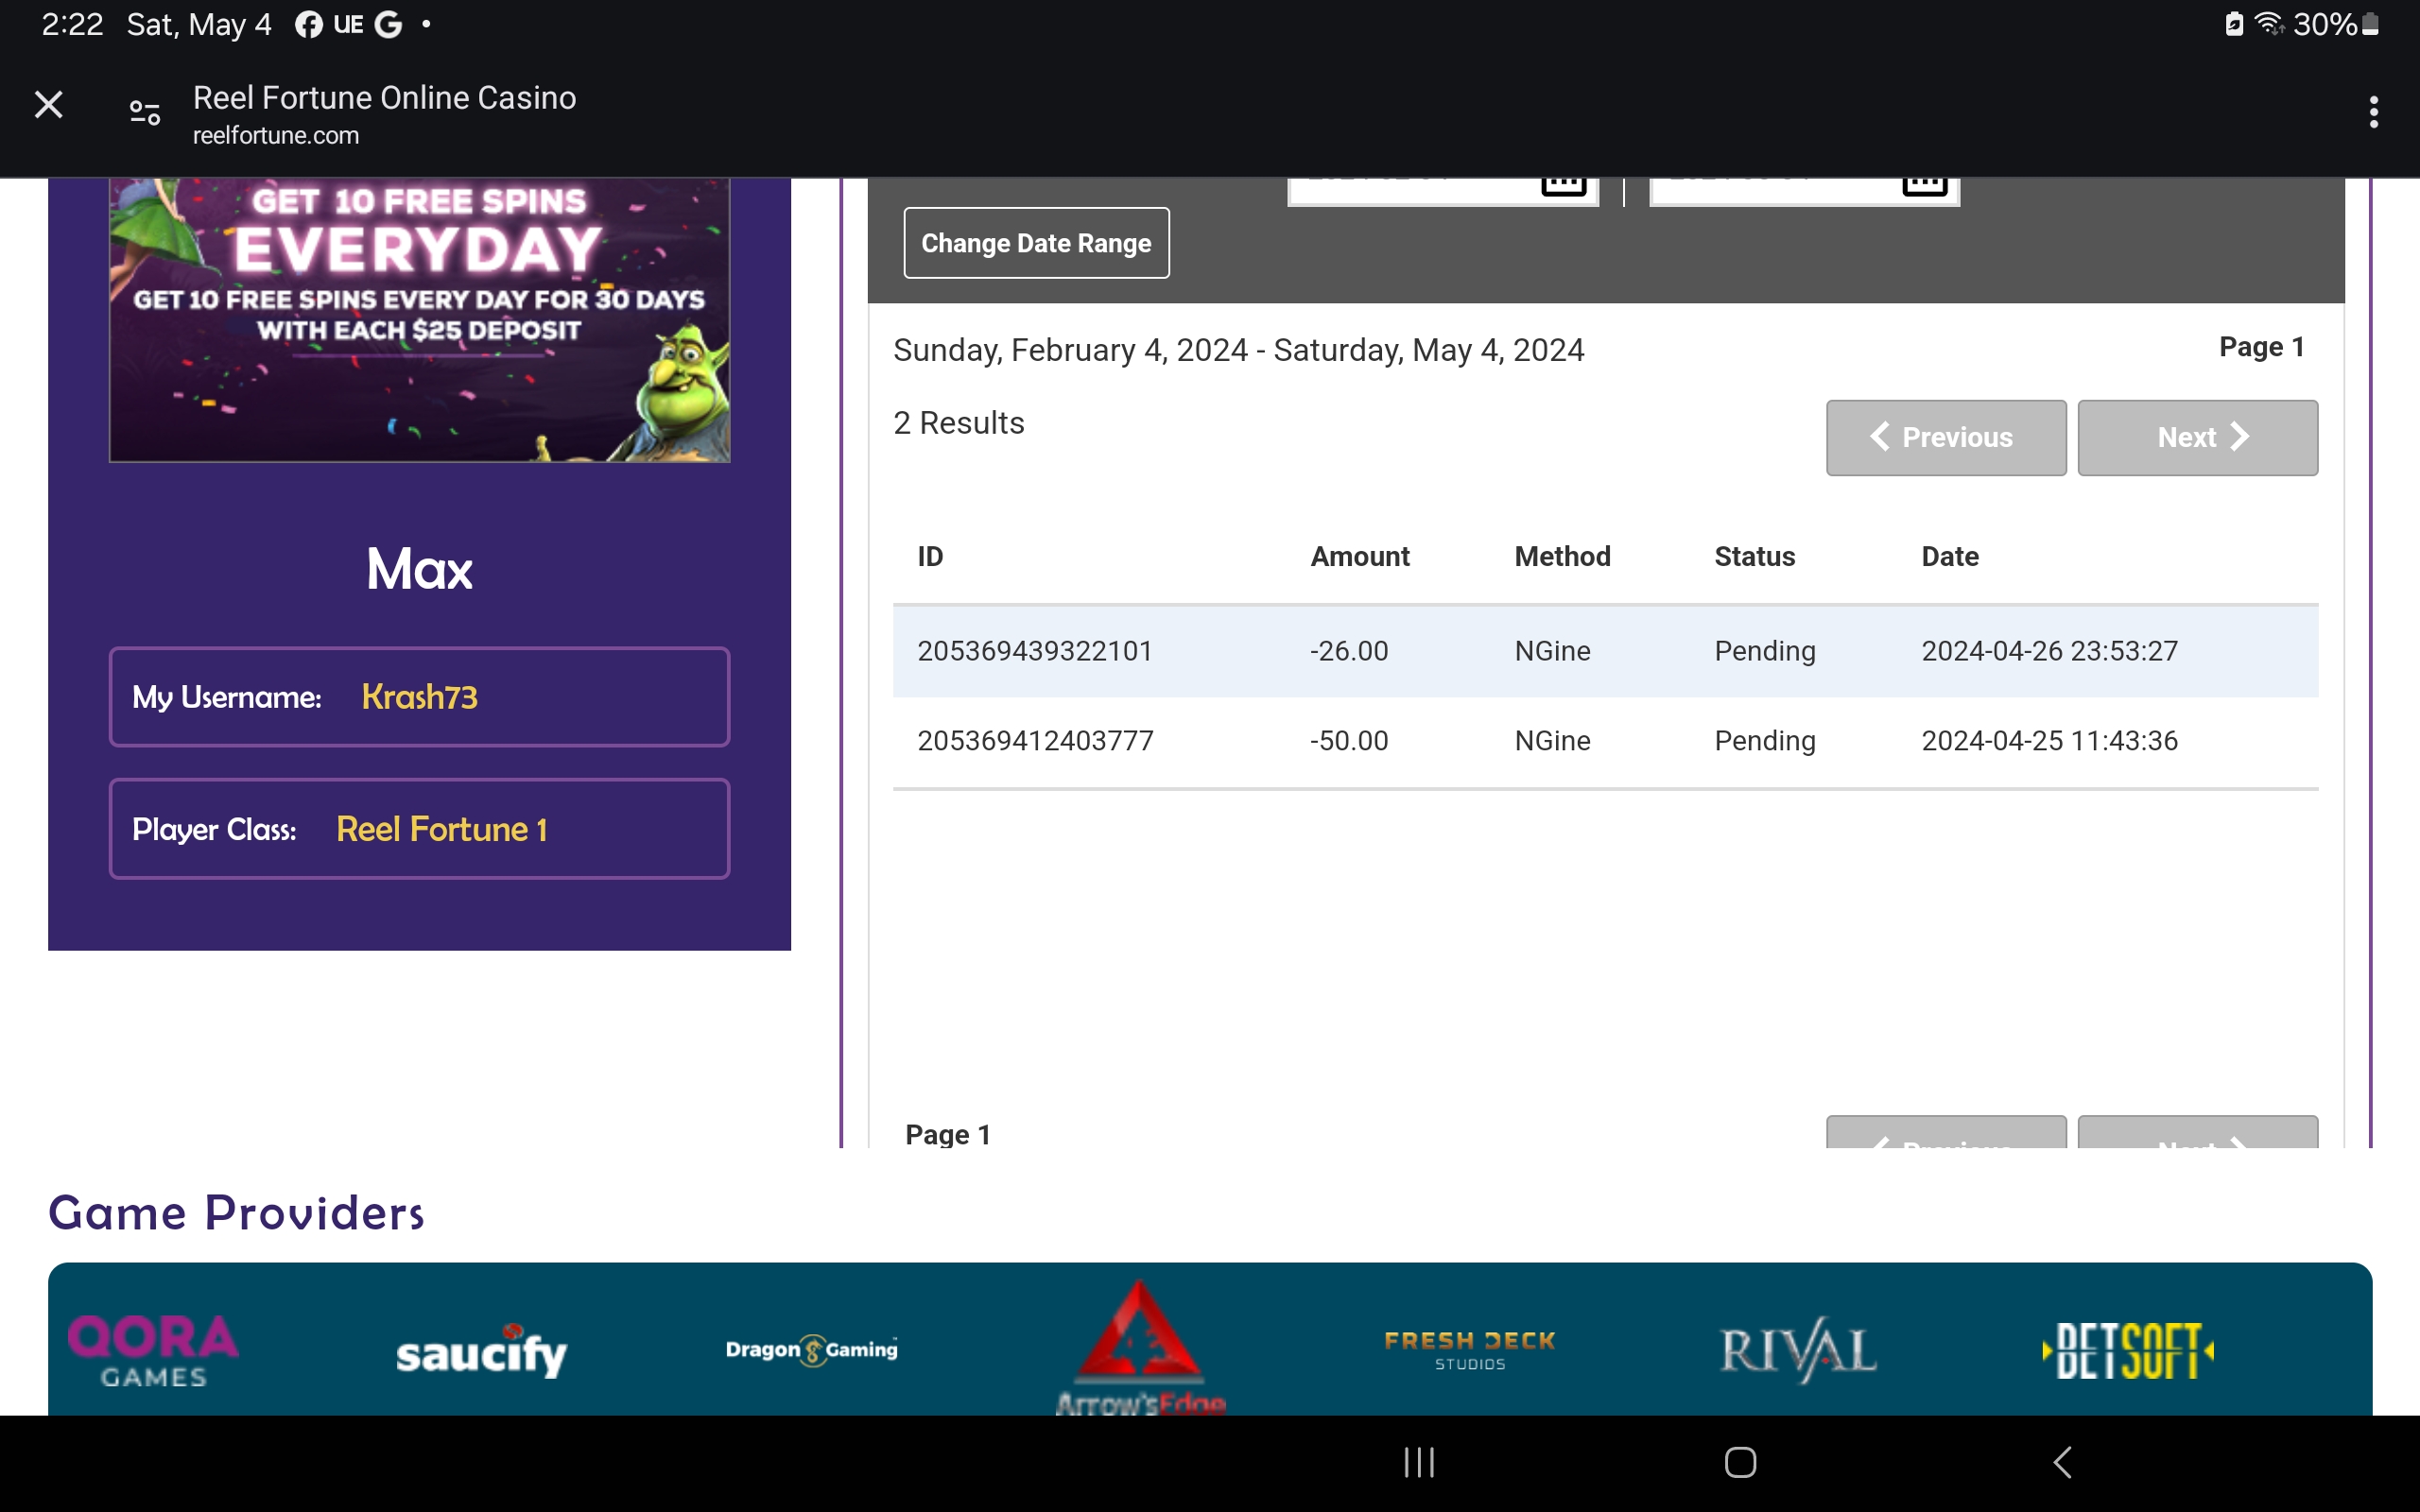Click the Reel Fortune 1 player class
Image resolution: width=2420 pixels, height=1512 pixels.
pos(419,829)
